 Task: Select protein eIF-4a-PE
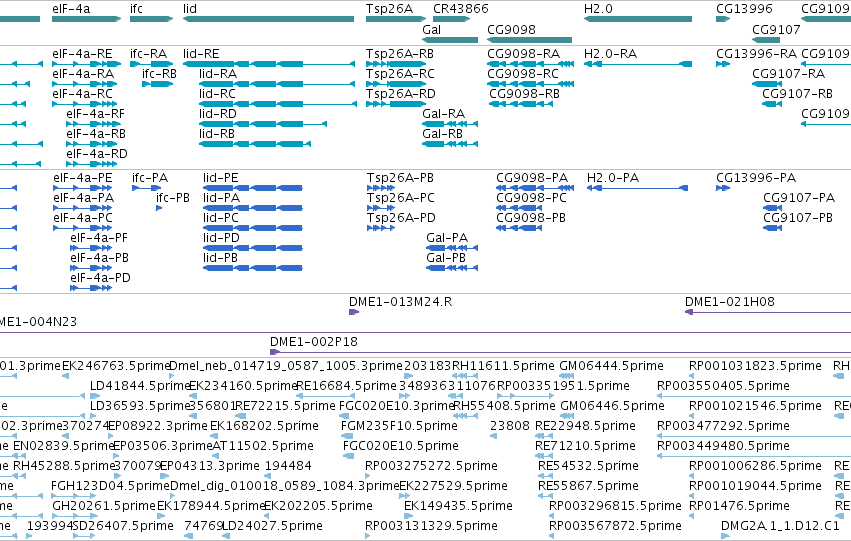point(82,188)
